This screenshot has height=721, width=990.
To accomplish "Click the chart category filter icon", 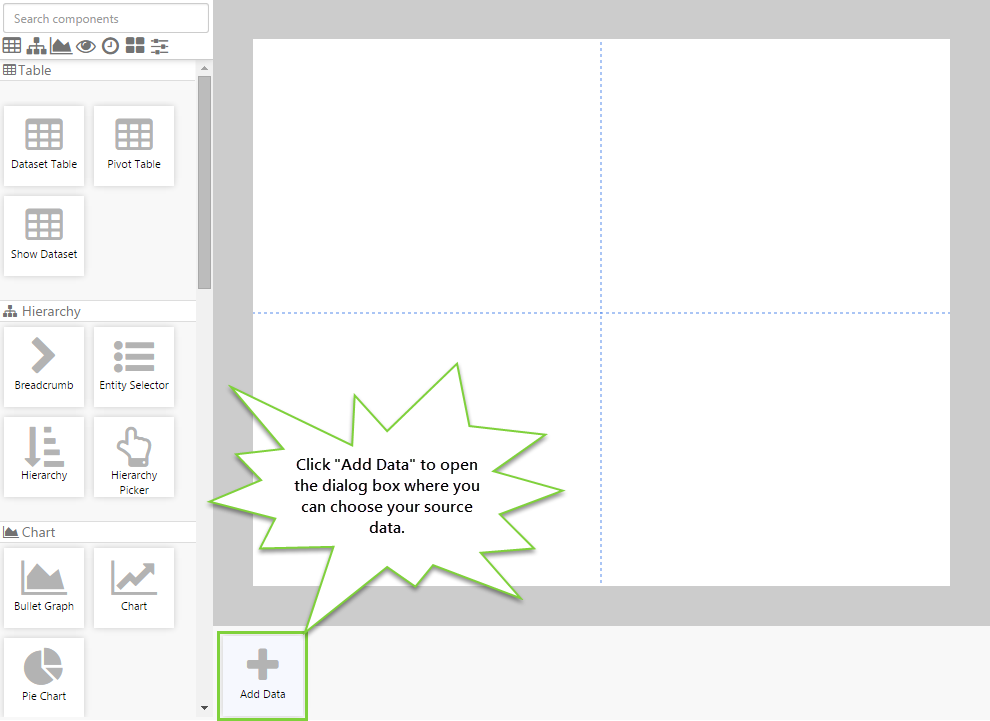I will click(61, 46).
